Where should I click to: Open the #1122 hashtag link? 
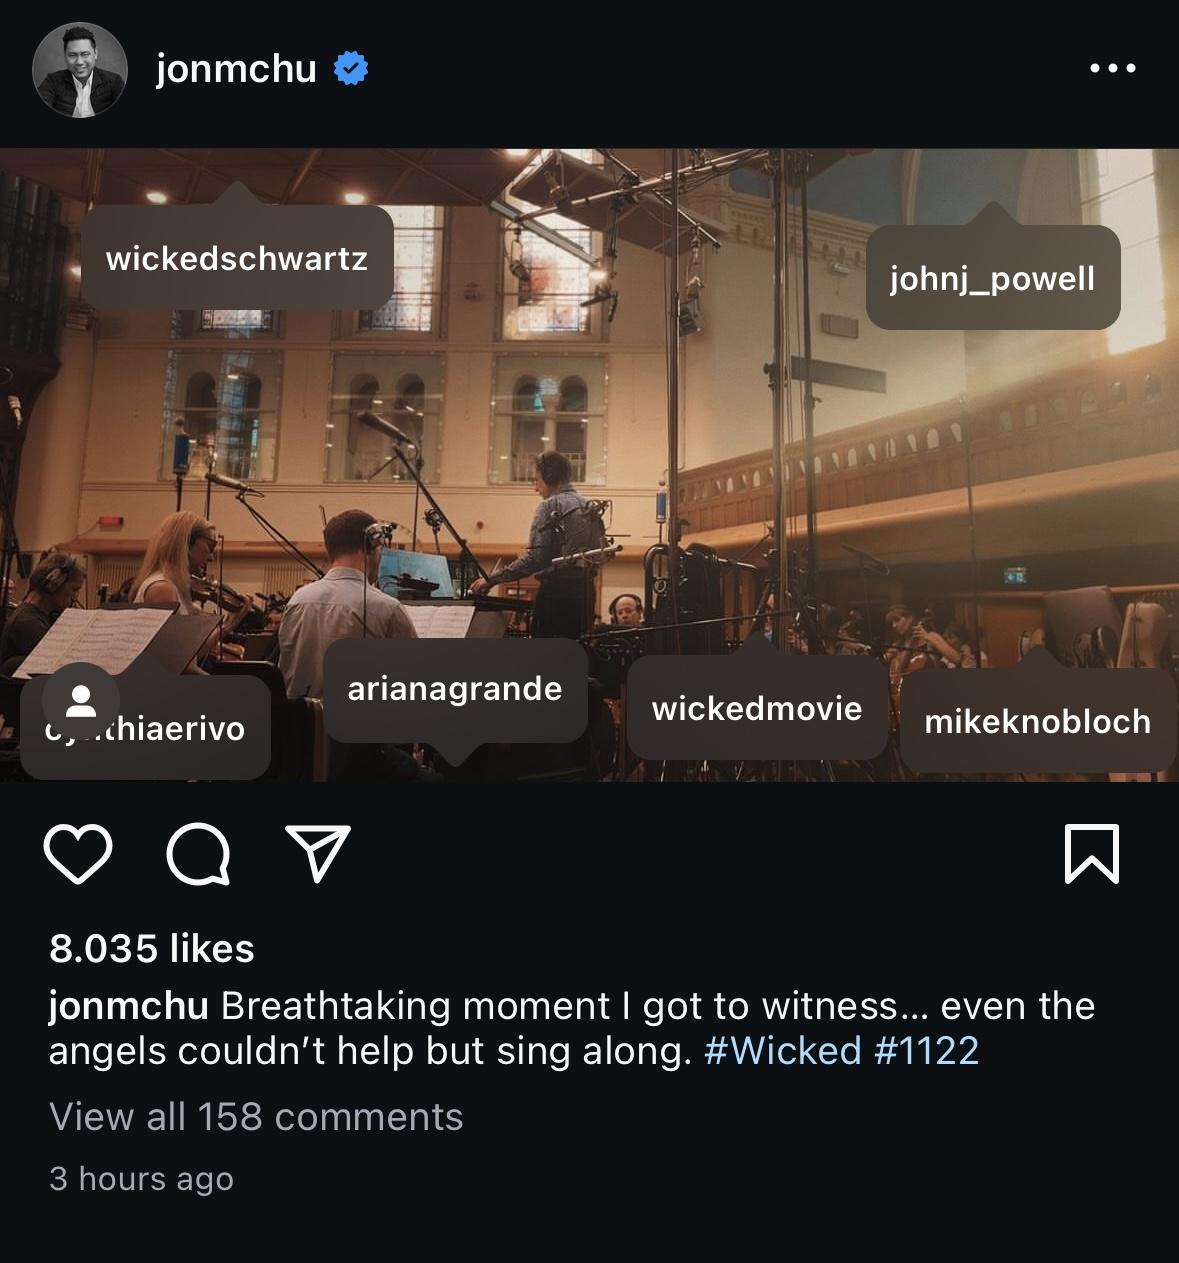tap(928, 1050)
